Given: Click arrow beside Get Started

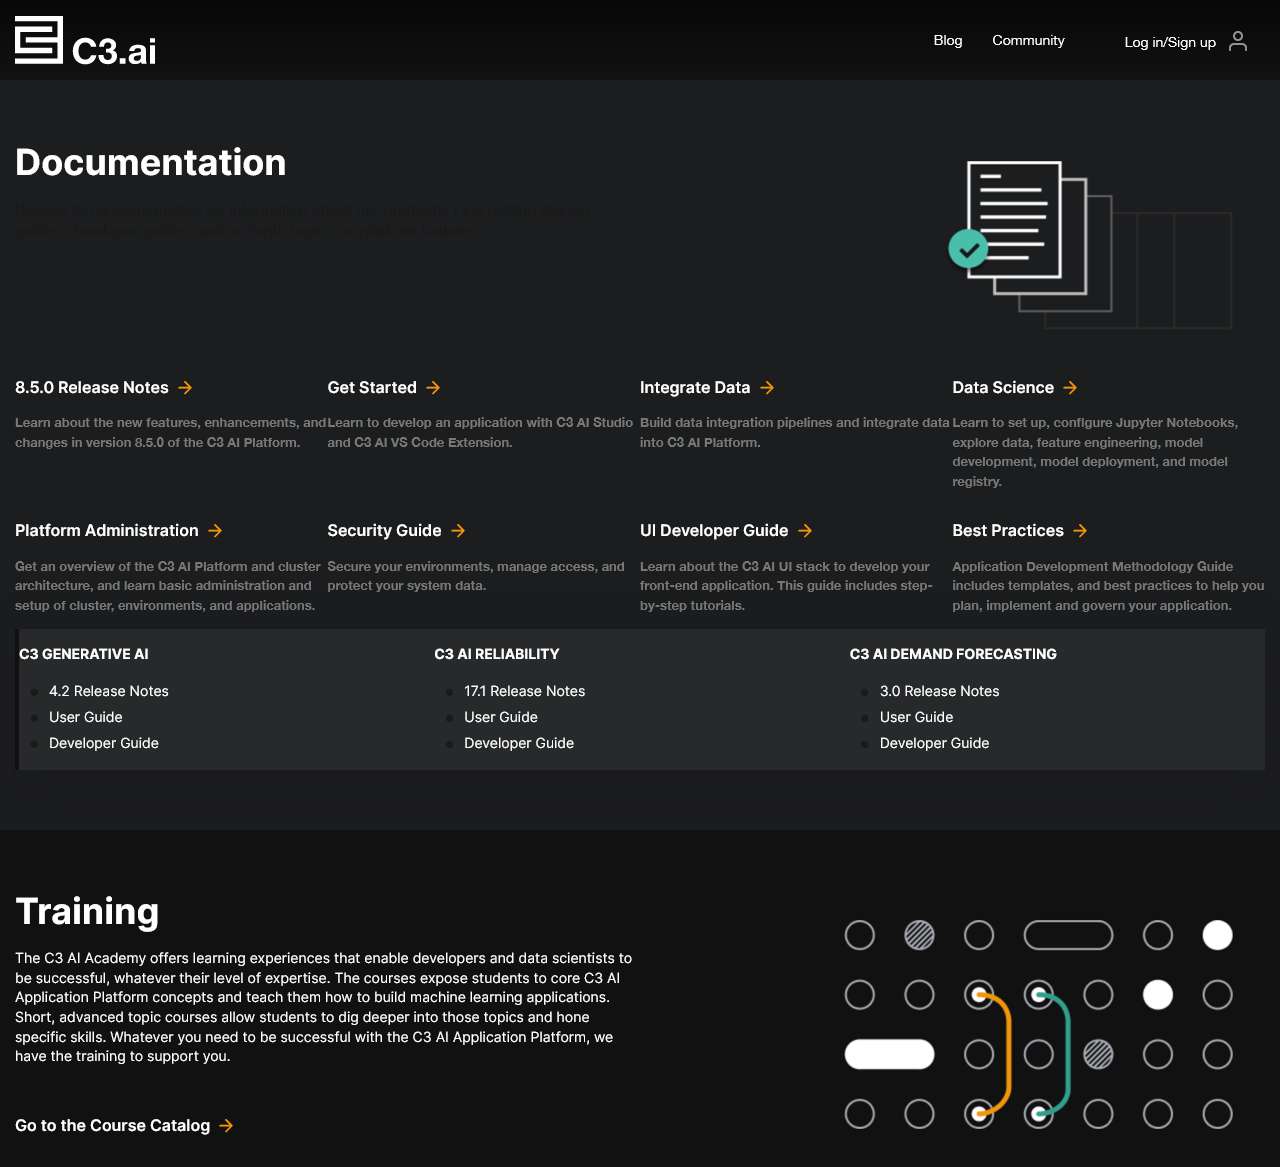Looking at the screenshot, I should coord(433,388).
